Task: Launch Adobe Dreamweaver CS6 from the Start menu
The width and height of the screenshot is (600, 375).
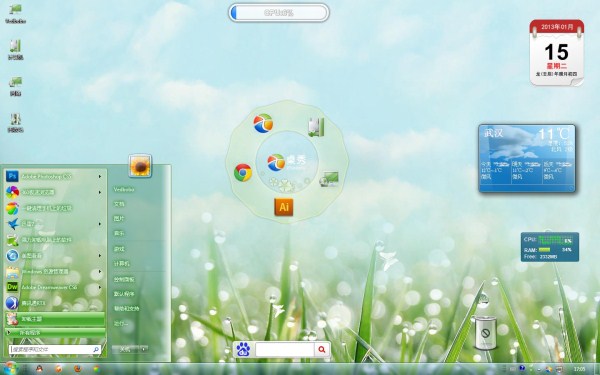Action: [x=54, y=287]
